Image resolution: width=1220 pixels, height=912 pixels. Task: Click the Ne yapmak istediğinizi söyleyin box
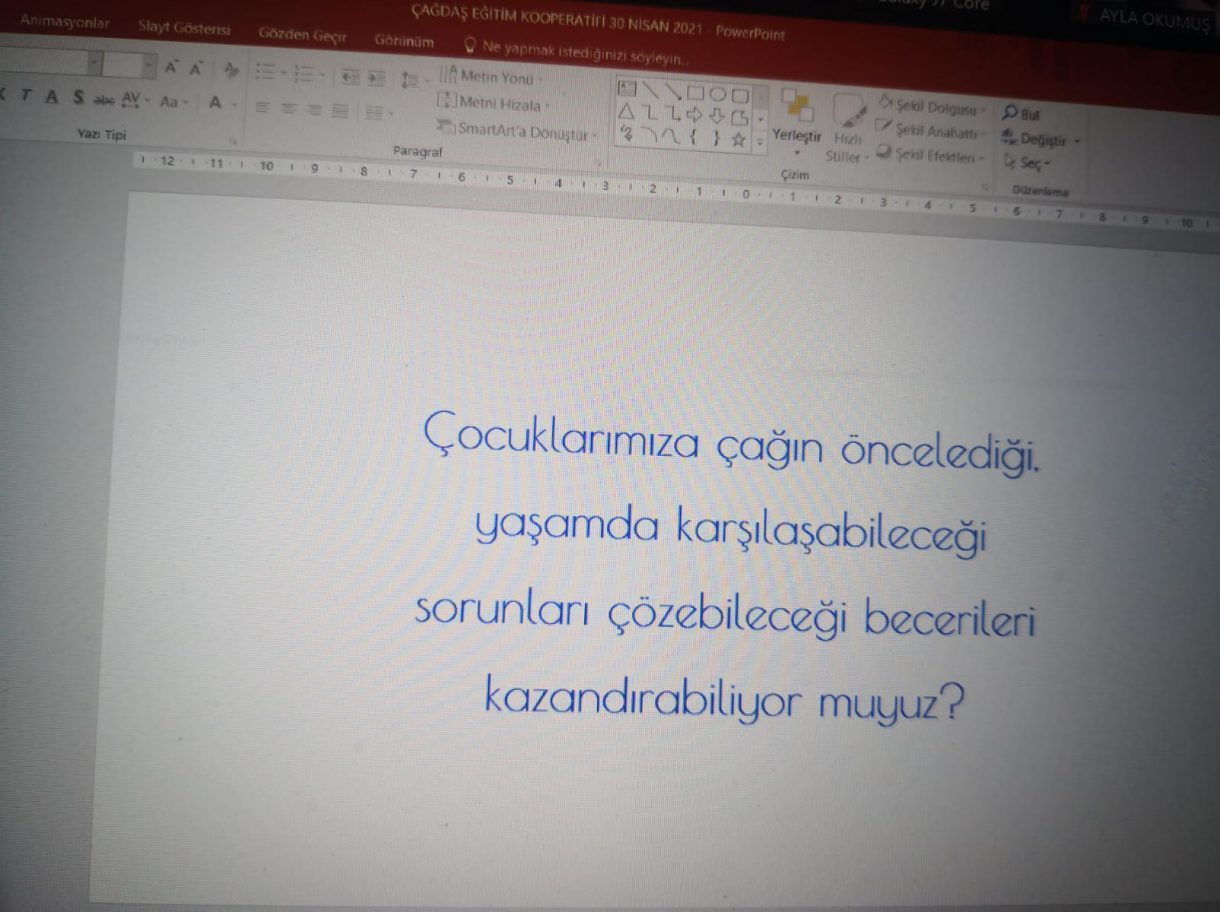(x=576, y=51)
